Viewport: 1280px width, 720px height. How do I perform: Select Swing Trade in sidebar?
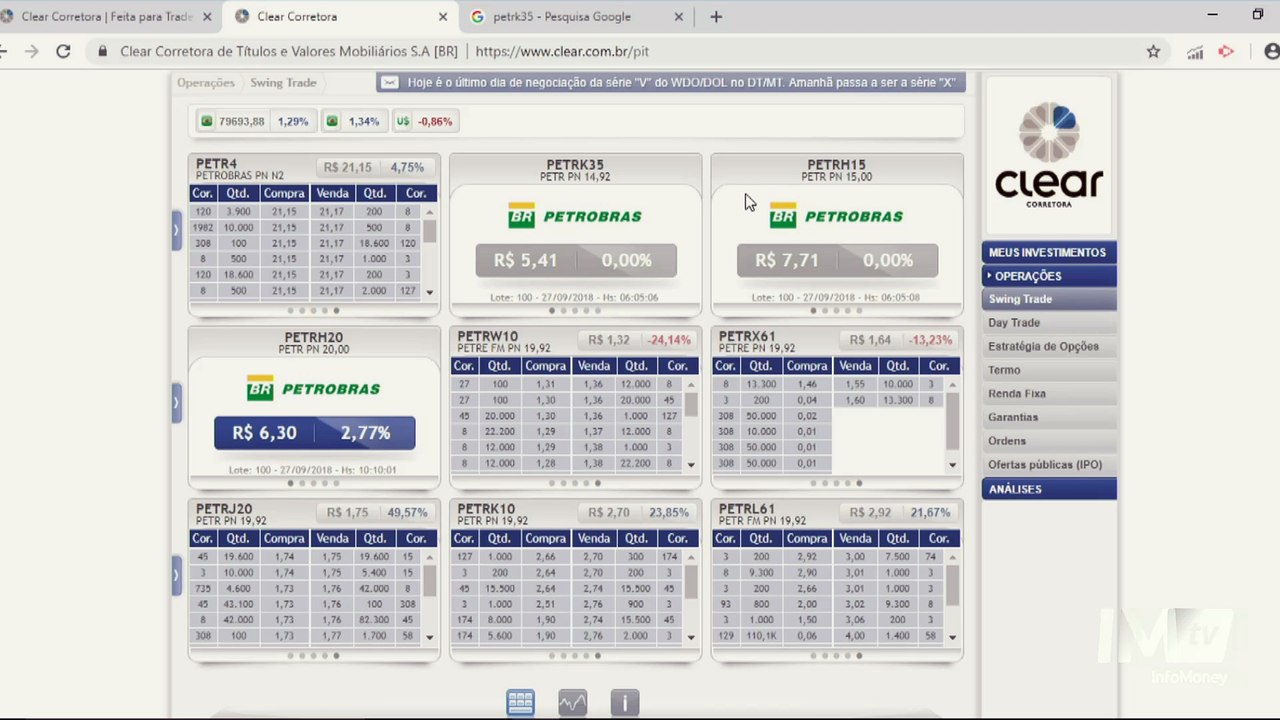click(x=1048, y=299)
